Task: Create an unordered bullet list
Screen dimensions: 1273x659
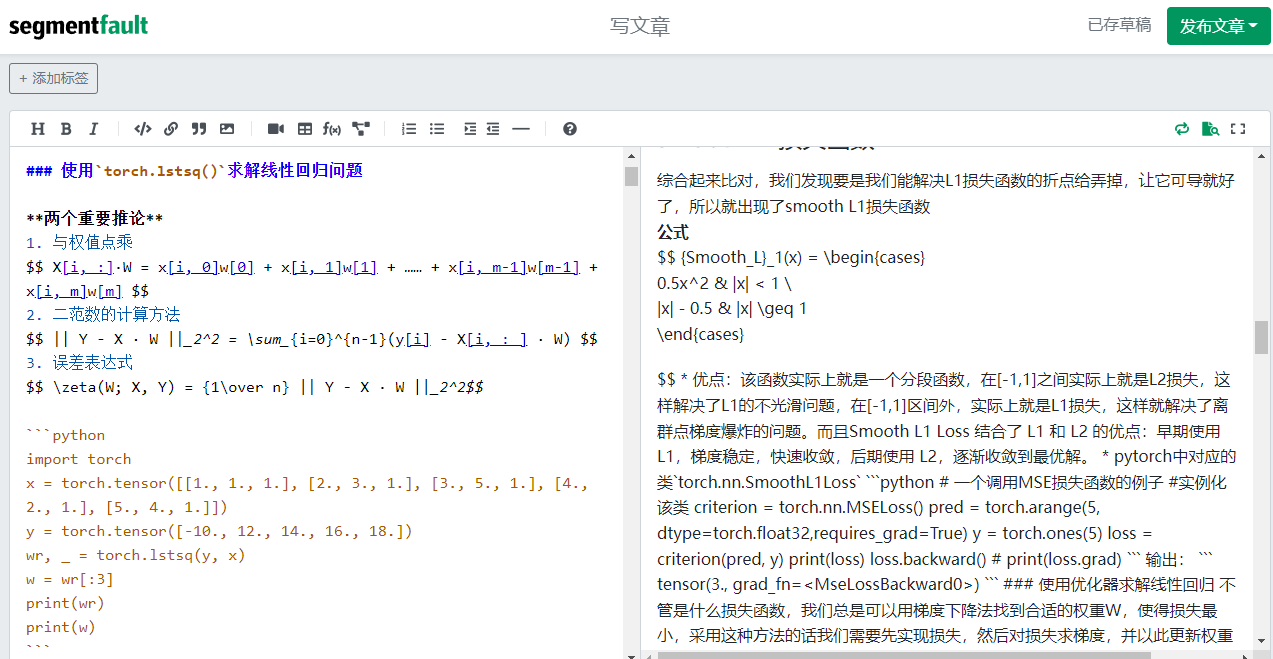Action: [x=437, y=129]
